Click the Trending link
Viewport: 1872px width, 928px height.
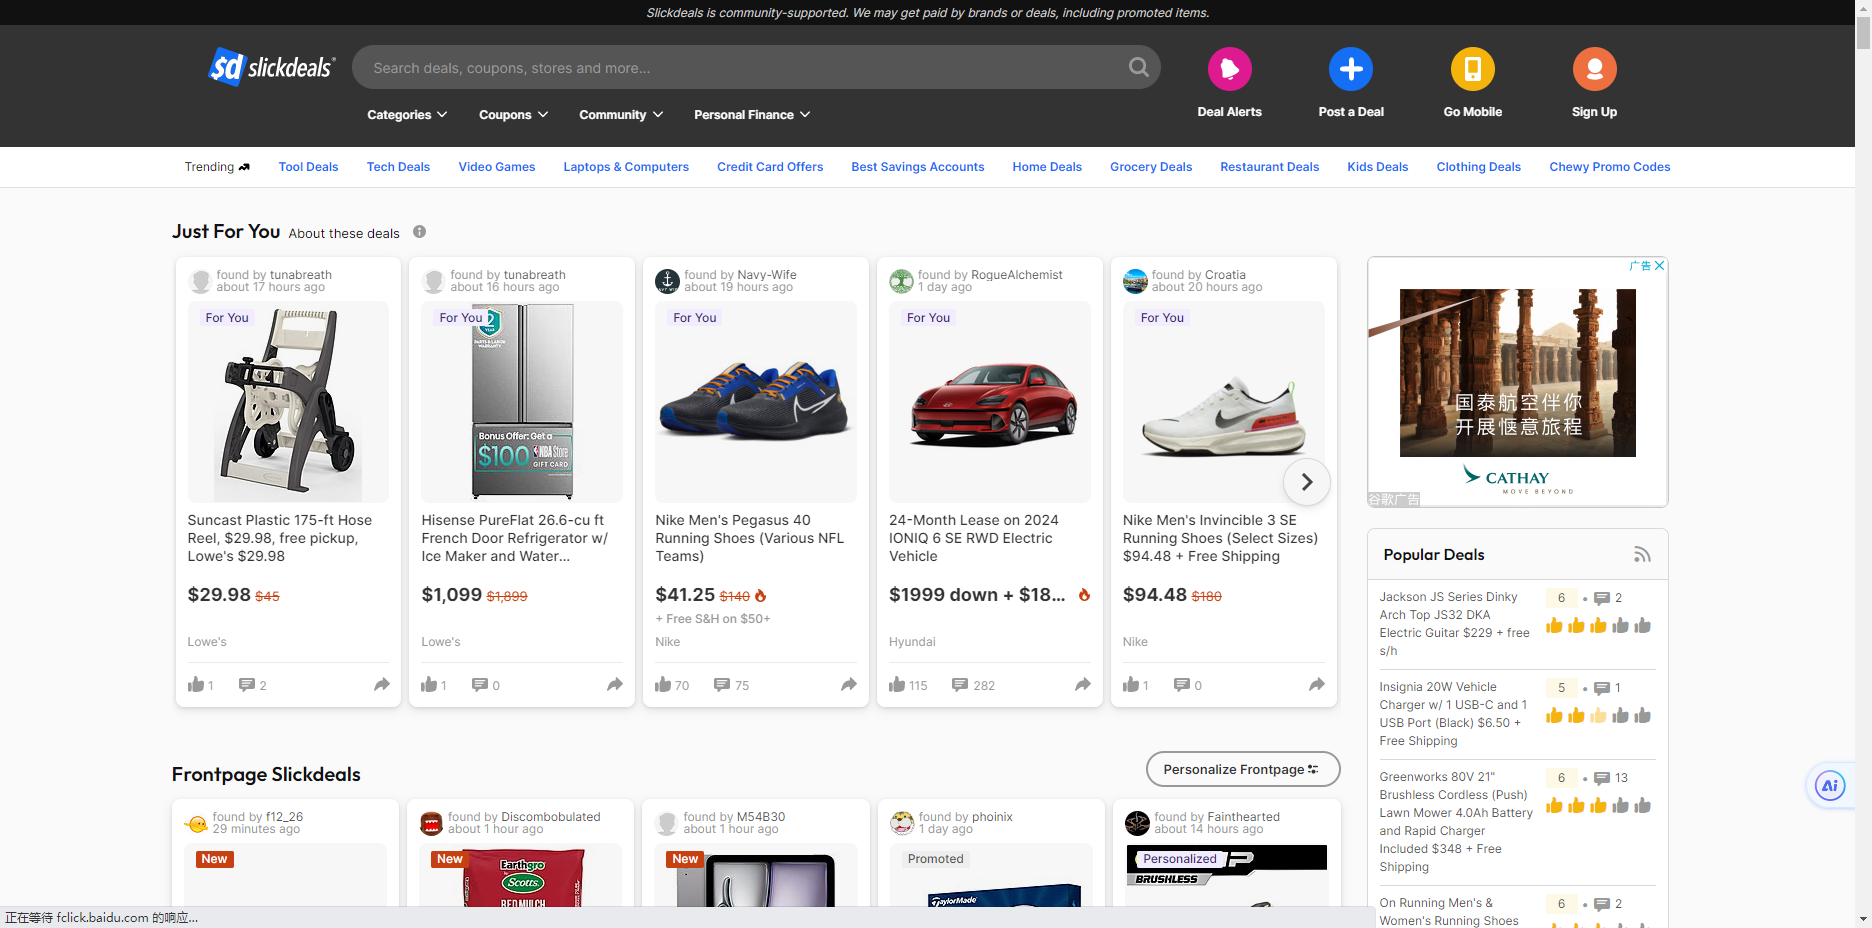point(217,167)
